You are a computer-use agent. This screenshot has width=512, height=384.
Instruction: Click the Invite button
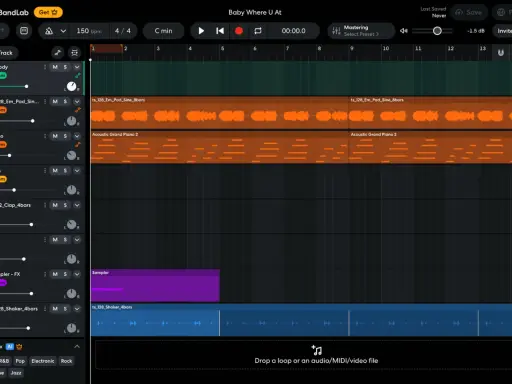(503, 31)
